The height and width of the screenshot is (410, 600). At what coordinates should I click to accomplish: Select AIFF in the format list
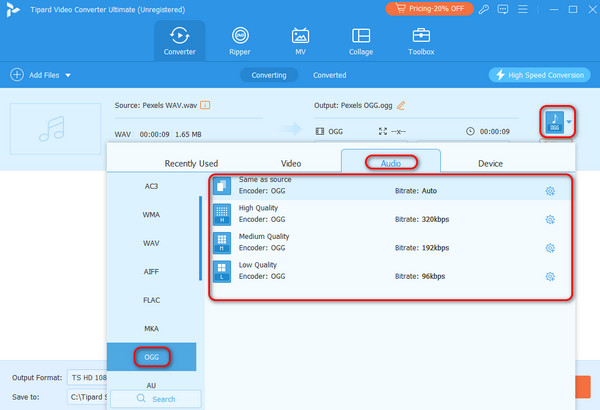[x=151, y=271]
